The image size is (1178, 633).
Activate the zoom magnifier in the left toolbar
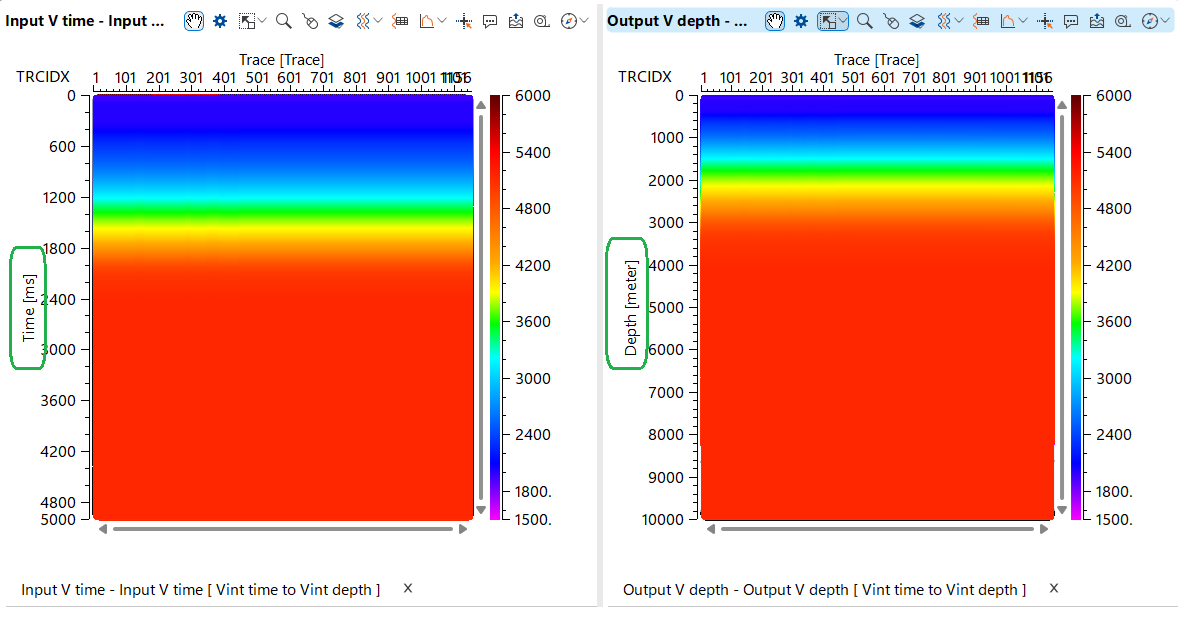pyautogui.click(x=283, y=20)
